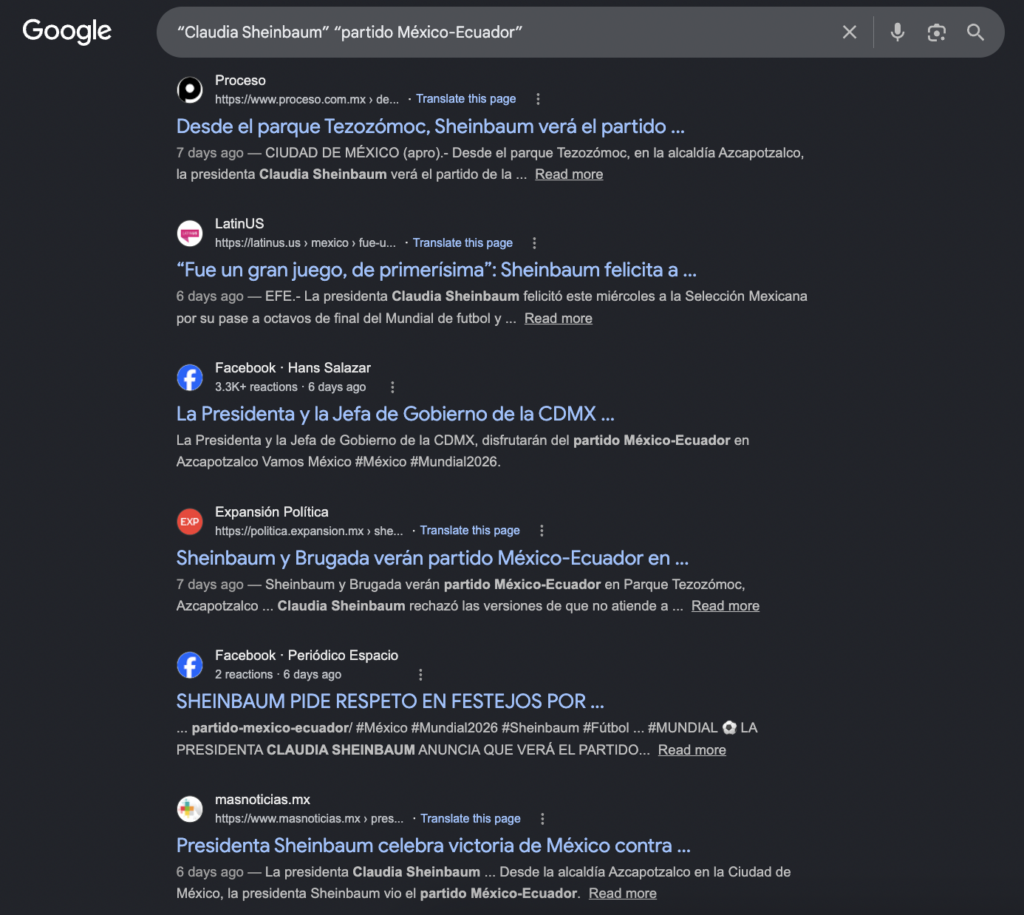Click Read more on Expansión Política snippet
The width and height of the screenshot is (1024, 915).
[x=726, y=606]
